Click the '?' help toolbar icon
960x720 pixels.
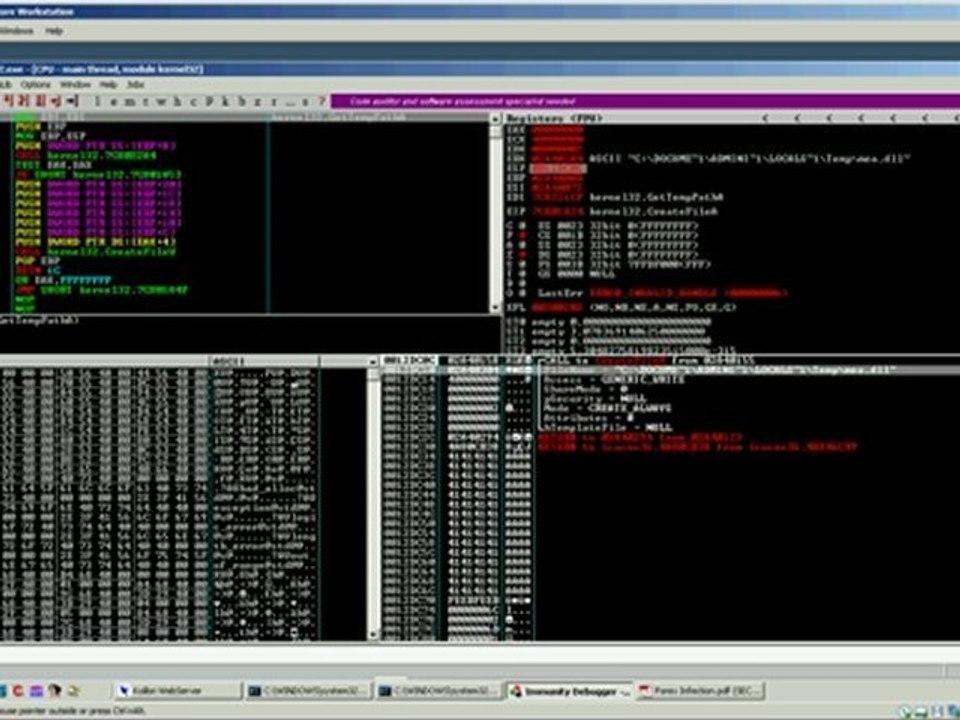pyautogui.click(x=321, y=102)
